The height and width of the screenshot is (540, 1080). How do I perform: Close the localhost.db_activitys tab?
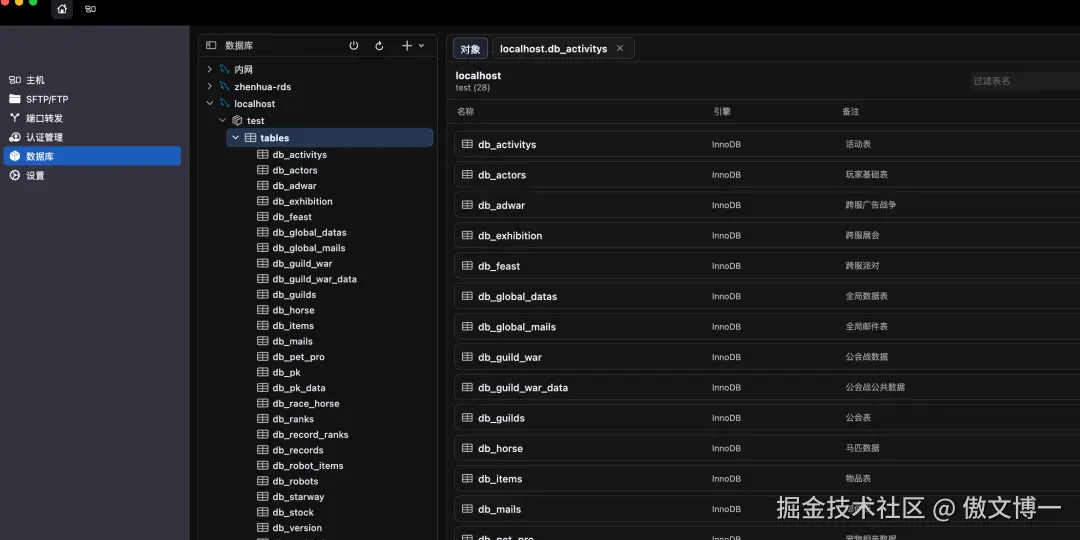click(620, 48)
